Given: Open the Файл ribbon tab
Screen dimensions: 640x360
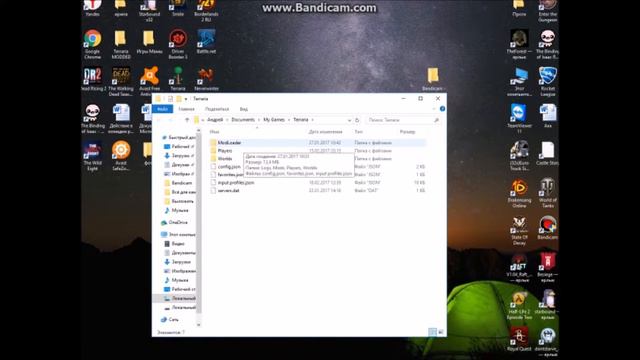Looking at the screenshot, I should pyautogui.click(x=162, y=109).
